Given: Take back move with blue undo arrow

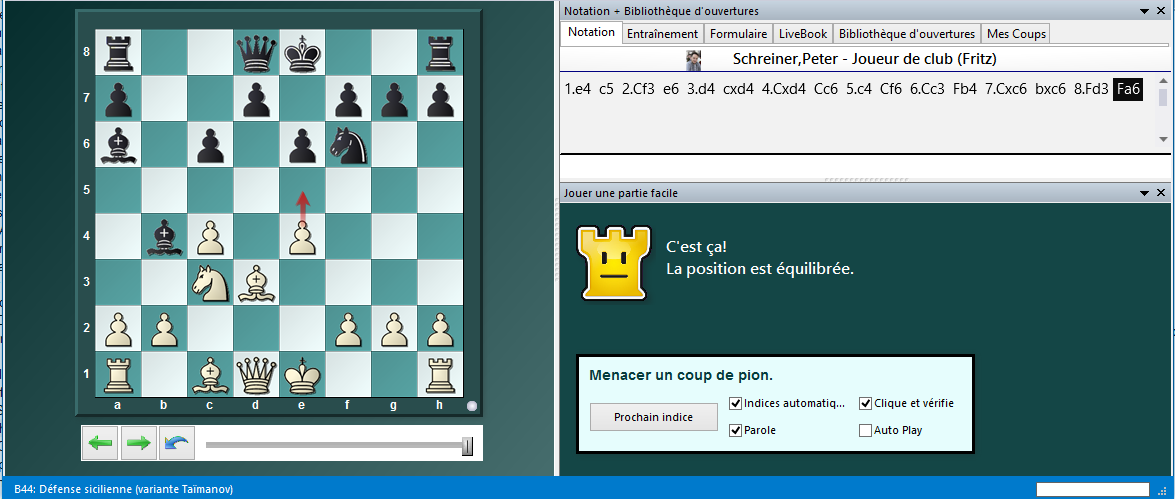Looking at the screenshot, I should [x=177, y=443].
